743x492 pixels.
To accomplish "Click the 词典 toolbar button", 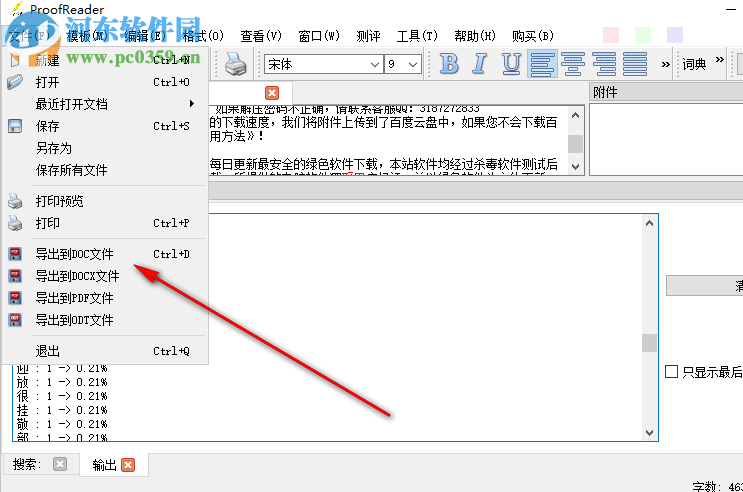I will pyautogui.click(x=694, y=64).
